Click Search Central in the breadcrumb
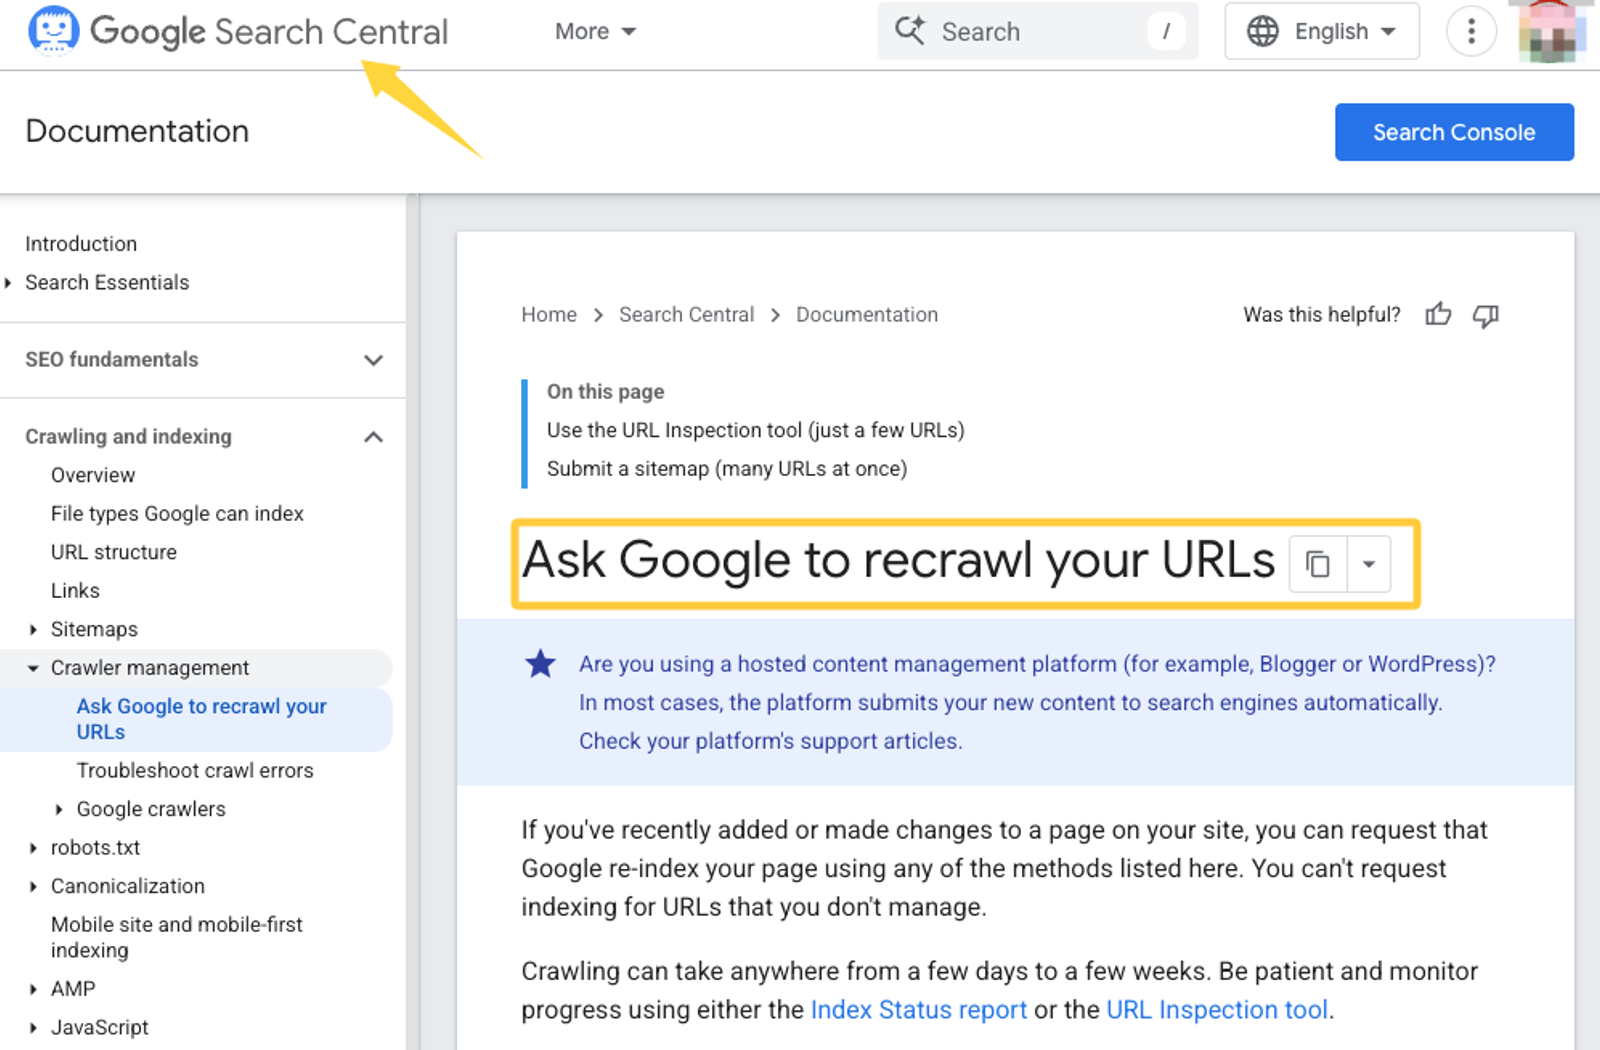 point(686,315)
